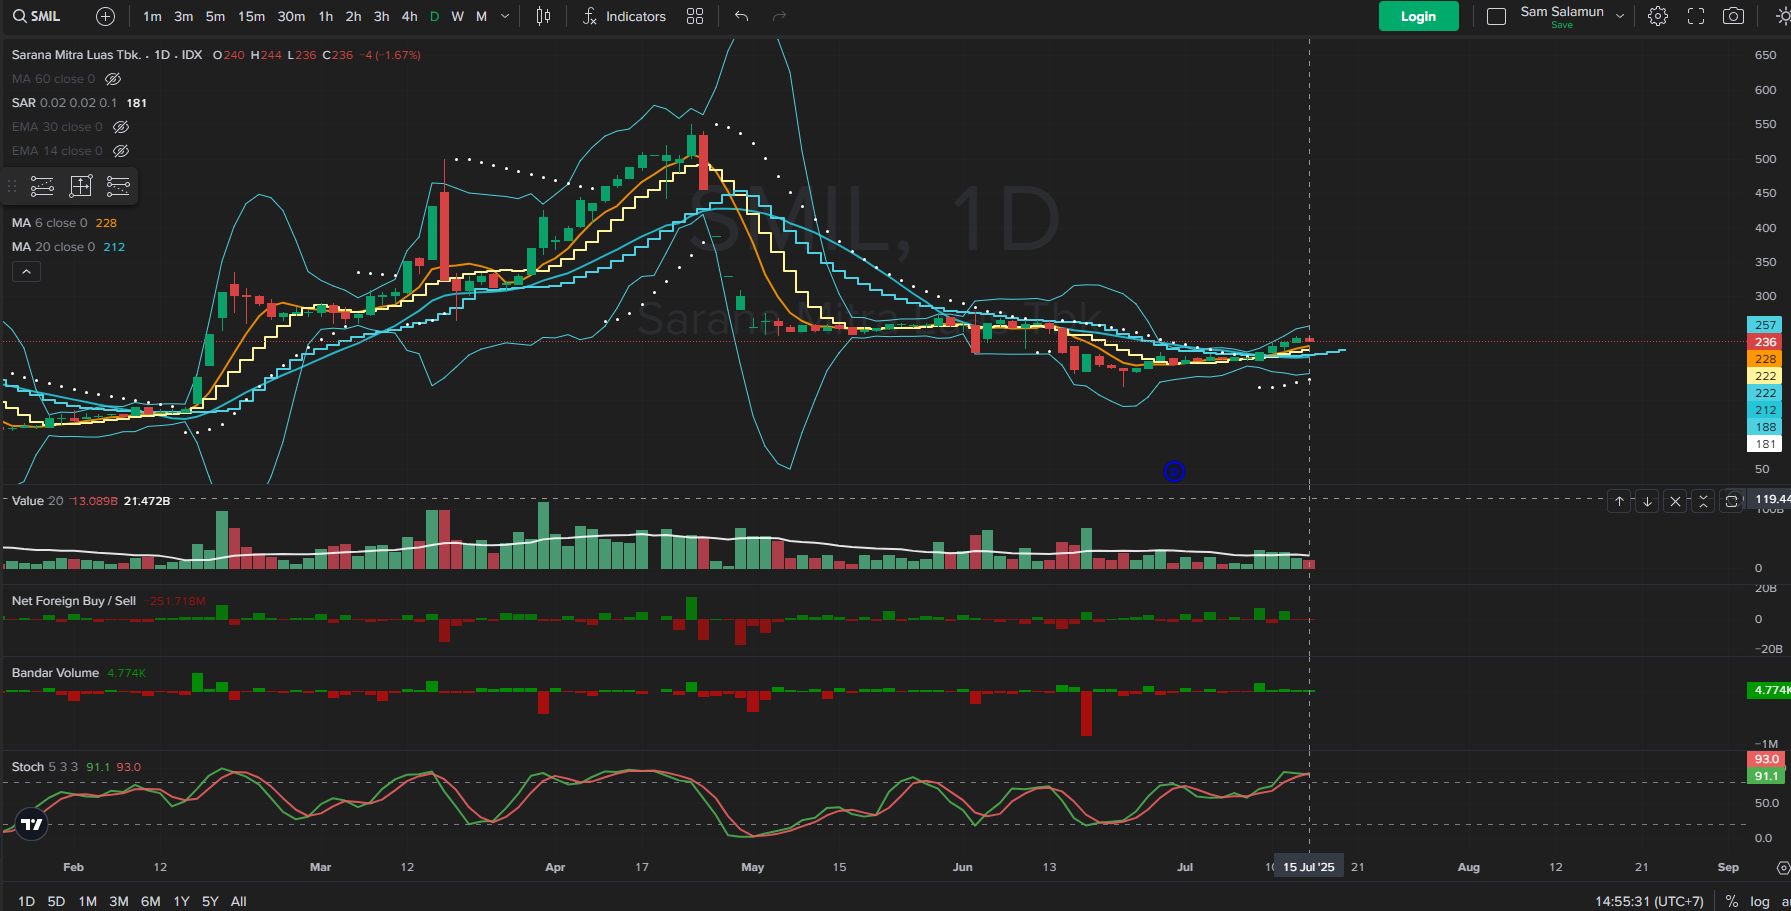This screenshot has height=911, width=1791.
Task: Open time axis settings hexagon icon
Action: (x=1782, y=868)
